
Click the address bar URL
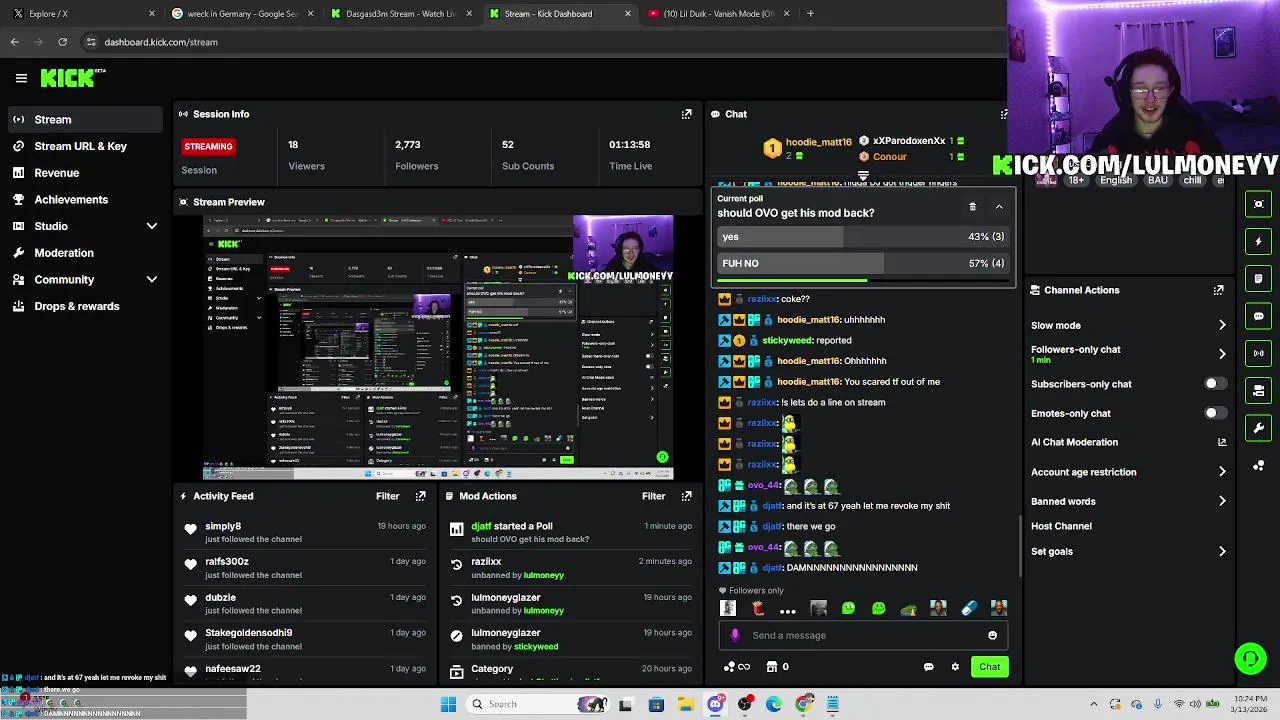click(x=161, y=42)
